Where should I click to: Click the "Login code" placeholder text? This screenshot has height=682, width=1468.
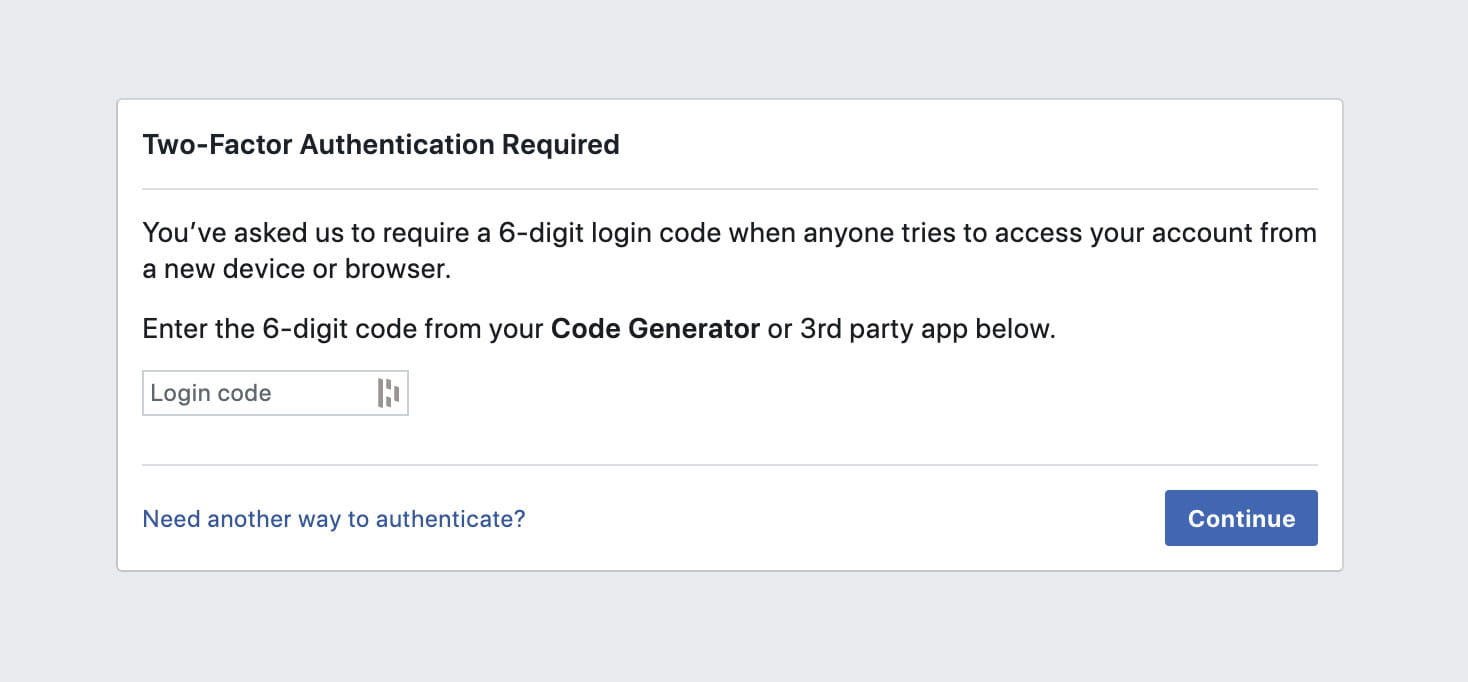pyautogui.click(x=211, y=393)
